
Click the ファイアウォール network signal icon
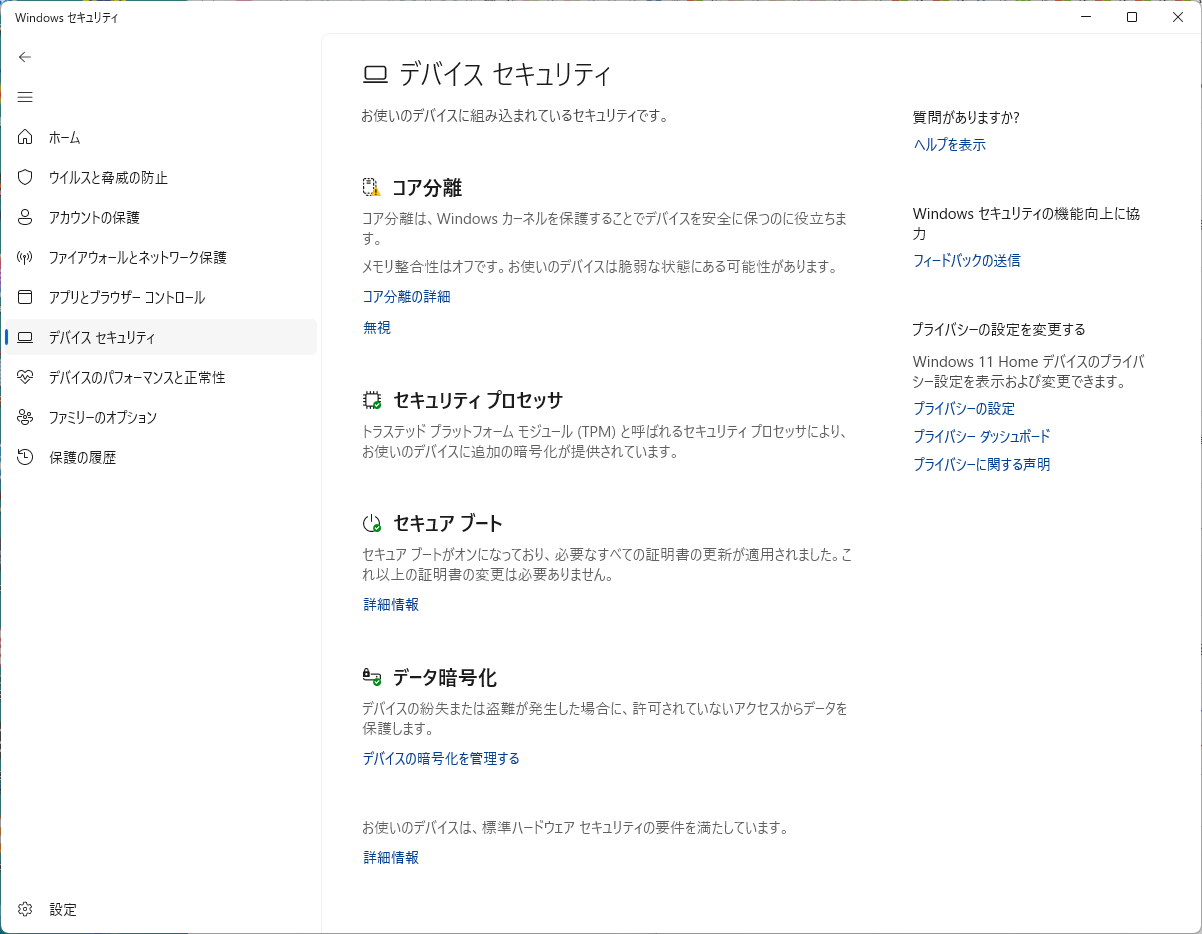(25, 257)
